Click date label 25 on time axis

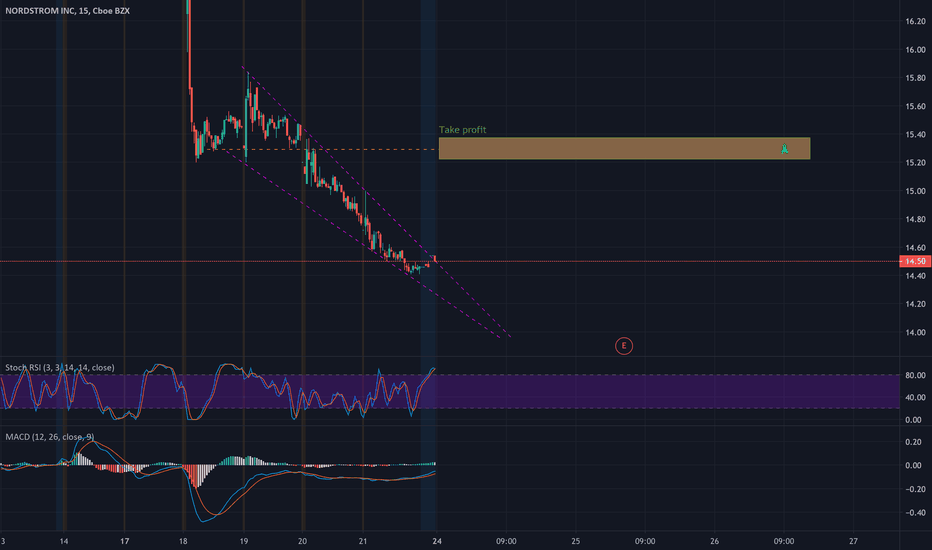575,541
